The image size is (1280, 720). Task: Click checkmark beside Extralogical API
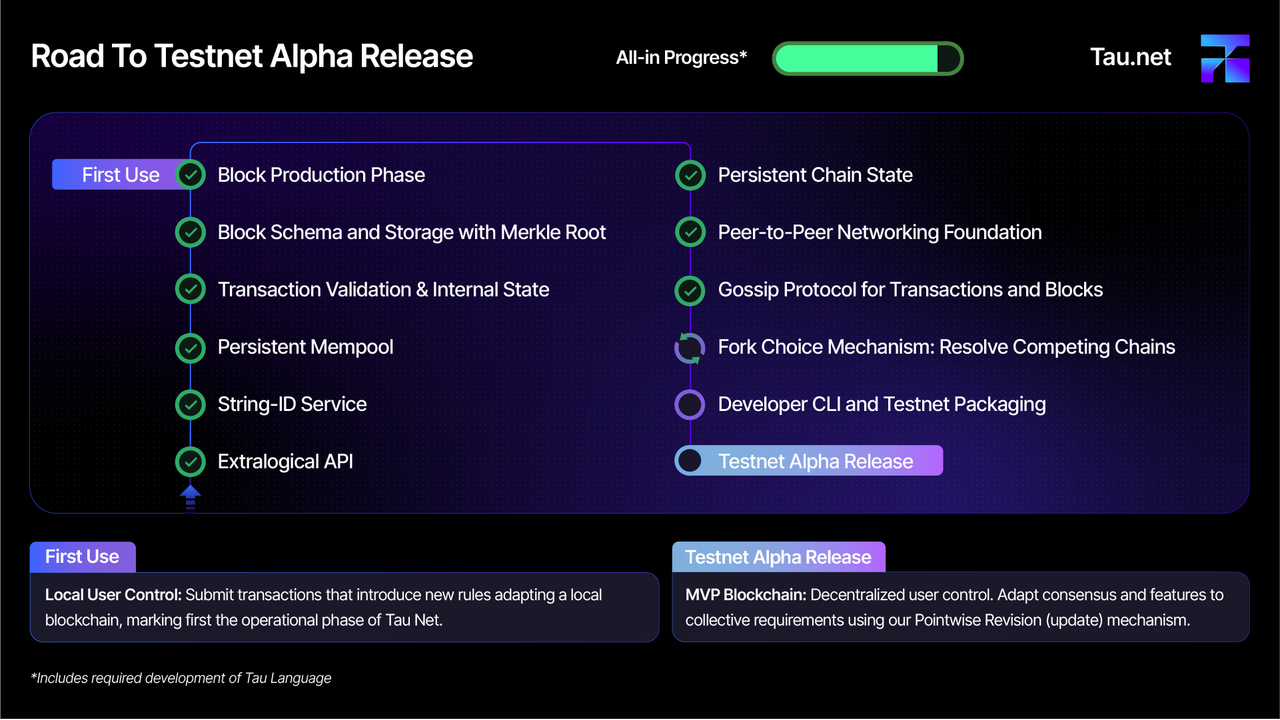click(x=190, y=461)
